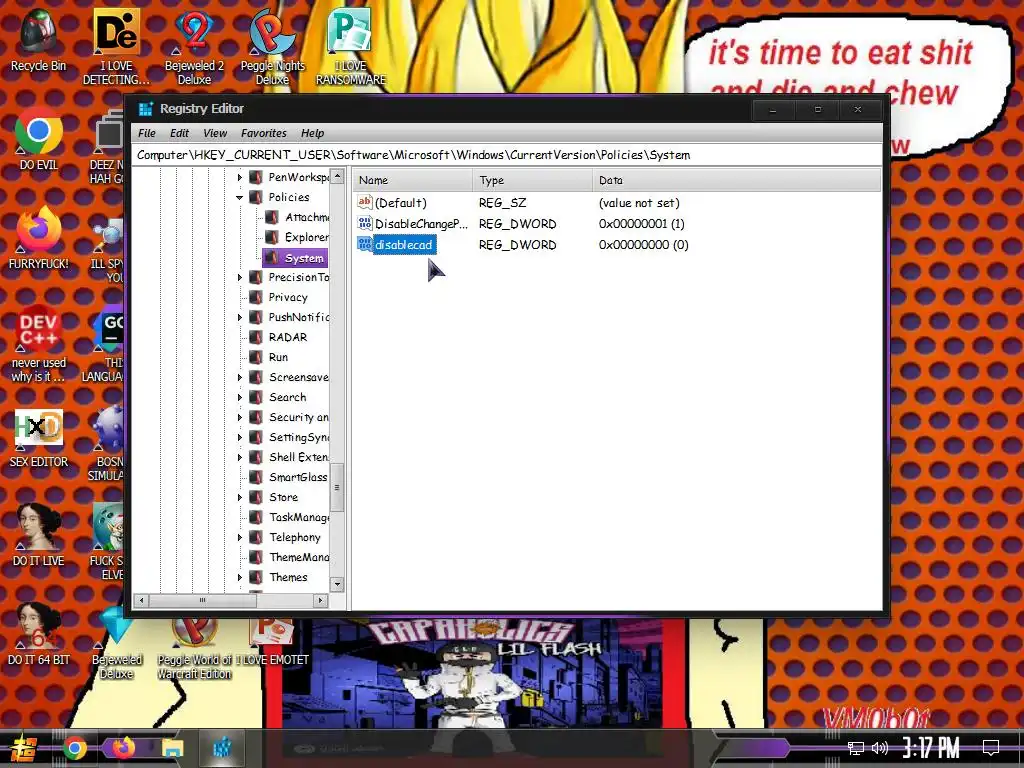Click tree horizontal scrollbar right arrow

320,600
